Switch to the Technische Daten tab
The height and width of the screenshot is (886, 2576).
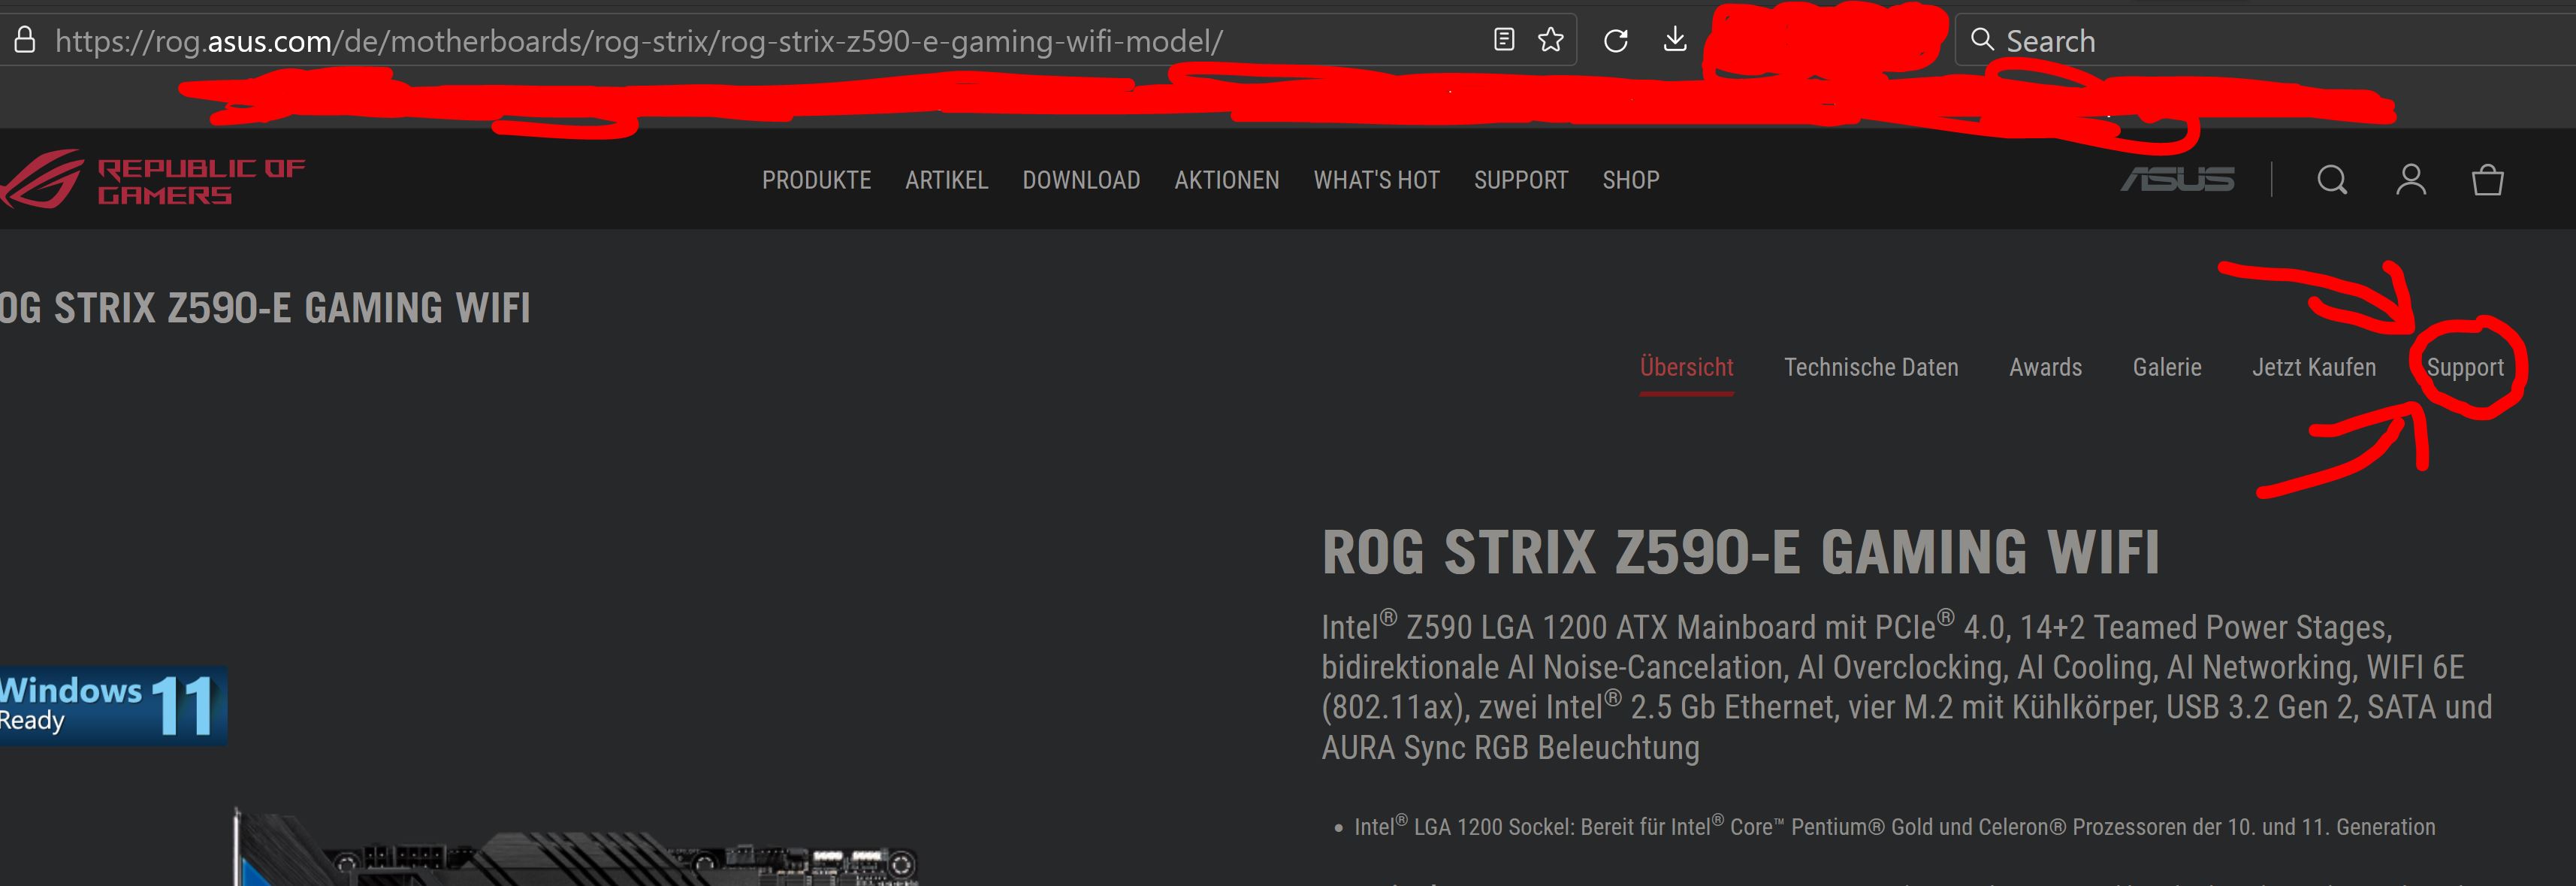tap(1870, 367)
